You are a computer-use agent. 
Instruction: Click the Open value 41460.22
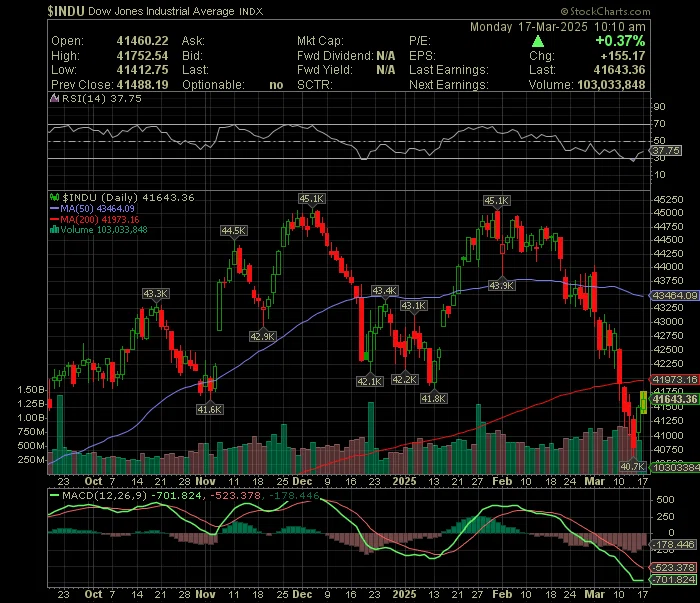coord(142,41)
